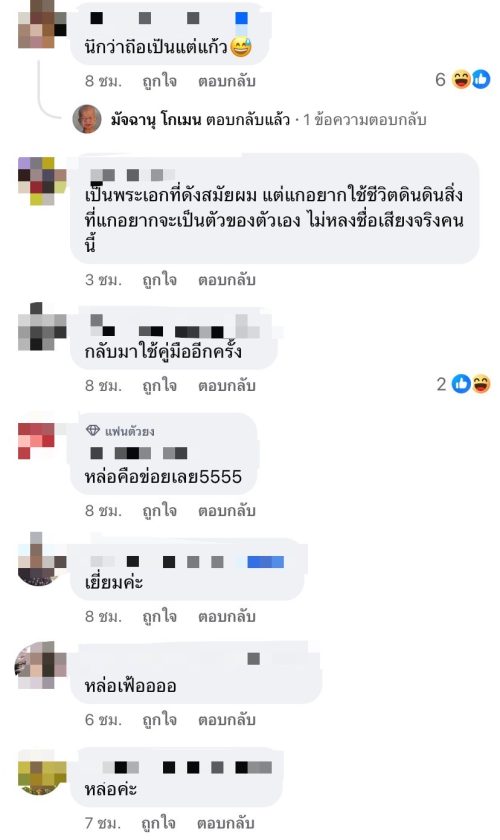500x840 pixels.
Task: Click the diamond top fan badge icon
Action: [93, 430]
